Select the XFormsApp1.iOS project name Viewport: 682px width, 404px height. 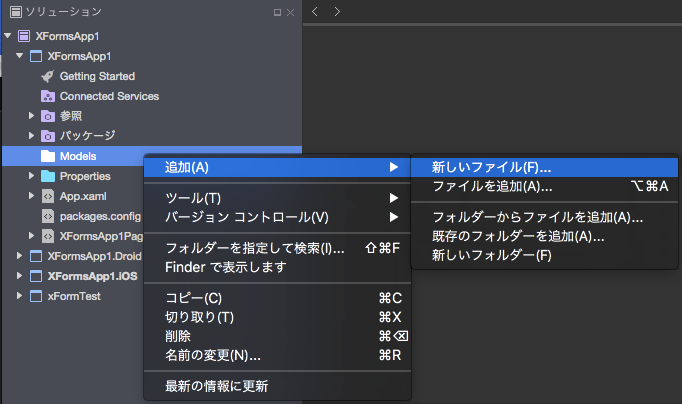click(x=92, y=276)
